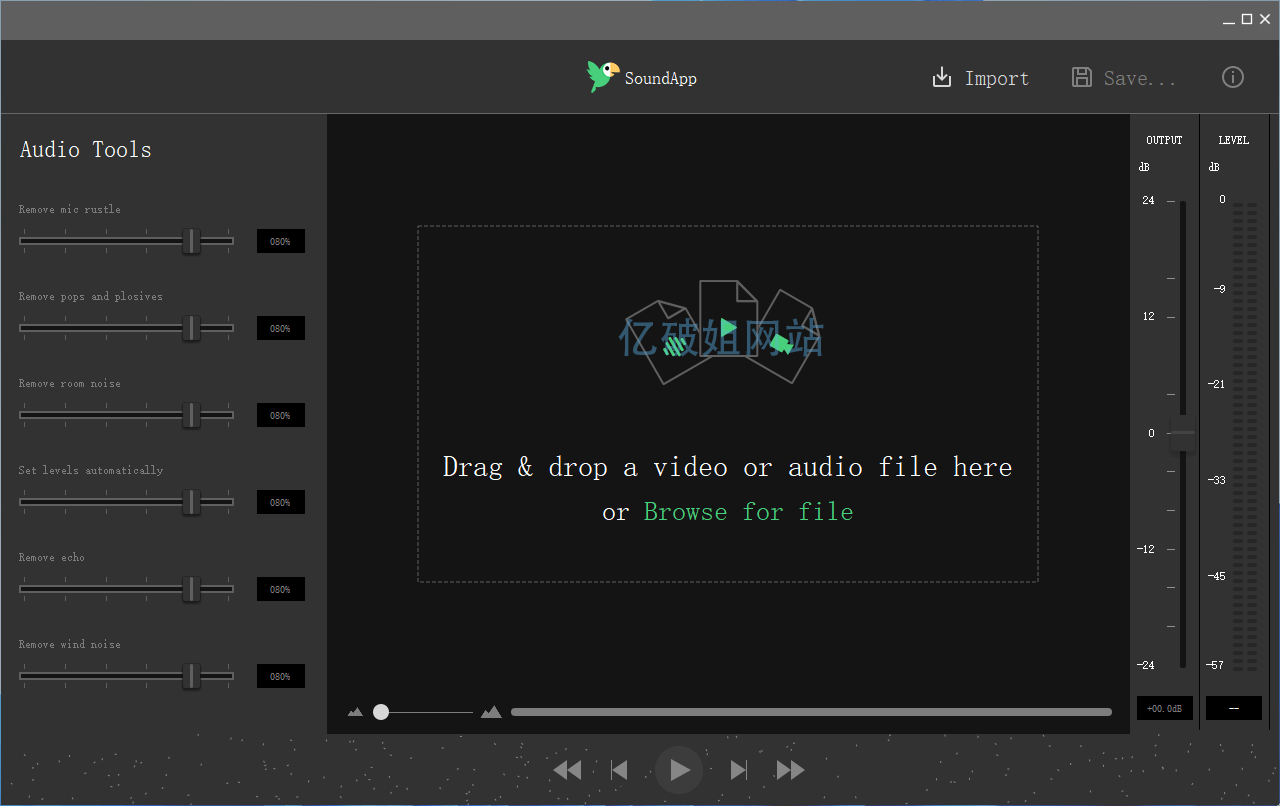Click the SoundApp parrot logo
Image resolution: width=1280 pixels, height=806 pixels.
[603, 76]
